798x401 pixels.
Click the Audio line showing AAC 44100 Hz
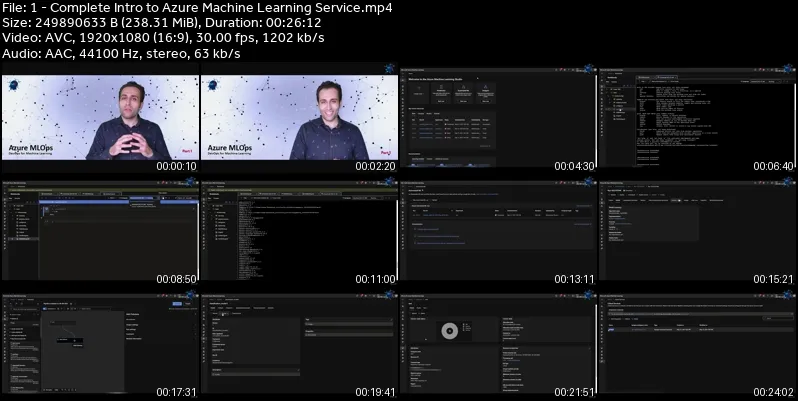pyautogui.click(x=121, y=53)
